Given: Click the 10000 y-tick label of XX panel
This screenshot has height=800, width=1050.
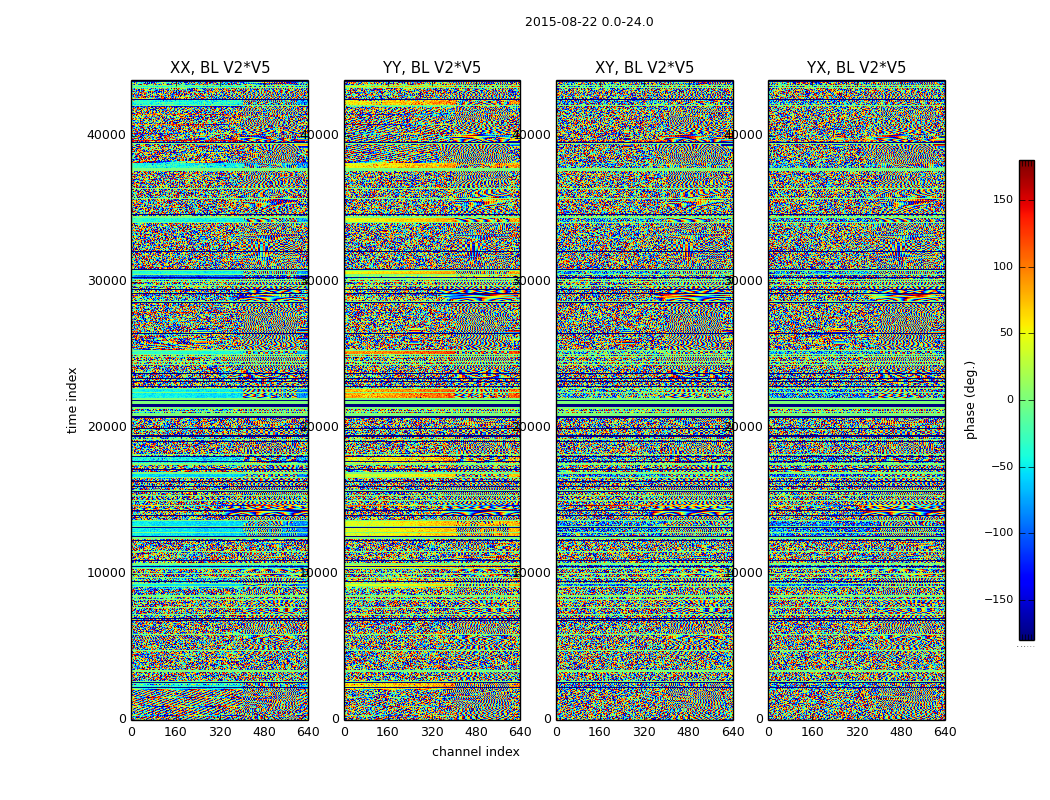Looking at the screenshot, I should [x=107, y=573].
